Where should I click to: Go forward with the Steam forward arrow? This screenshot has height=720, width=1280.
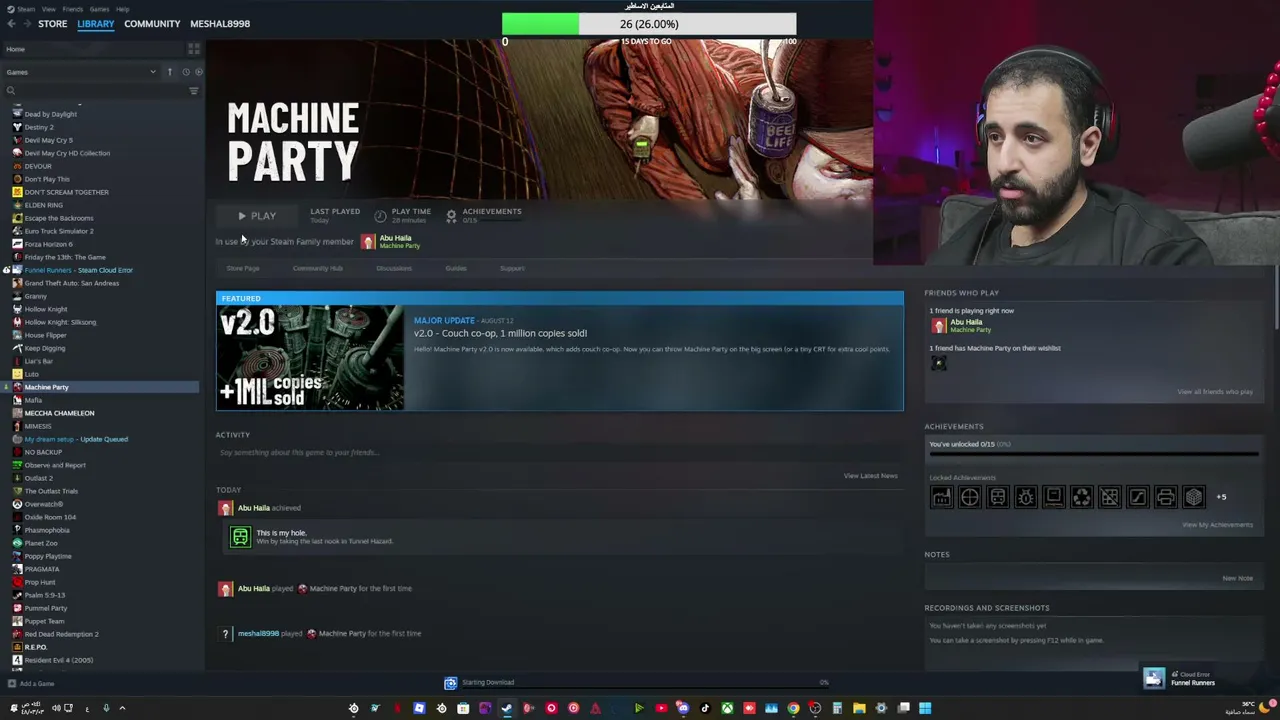[x=26, y=24]
